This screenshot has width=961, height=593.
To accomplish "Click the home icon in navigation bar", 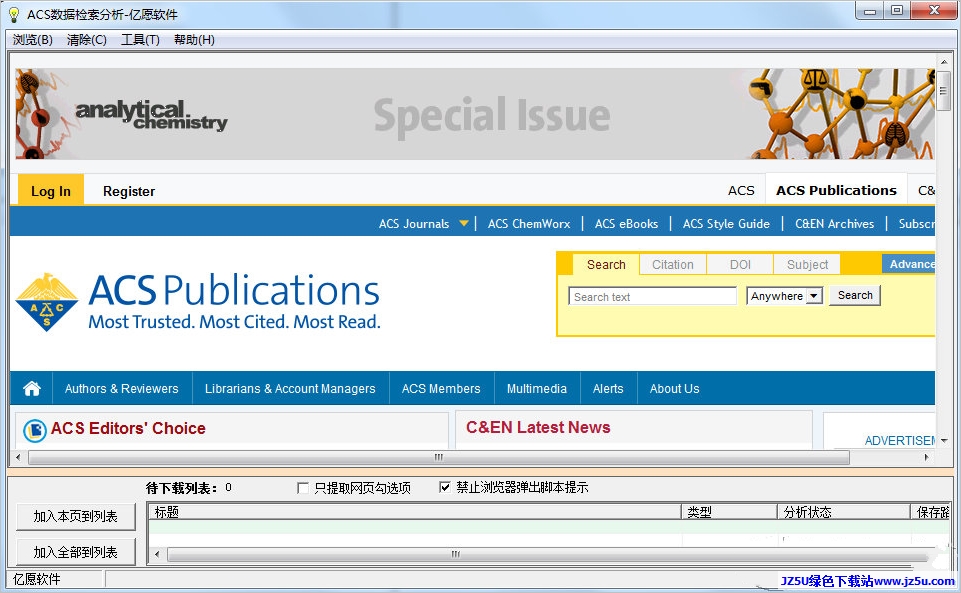I will (x=32, y=388).
